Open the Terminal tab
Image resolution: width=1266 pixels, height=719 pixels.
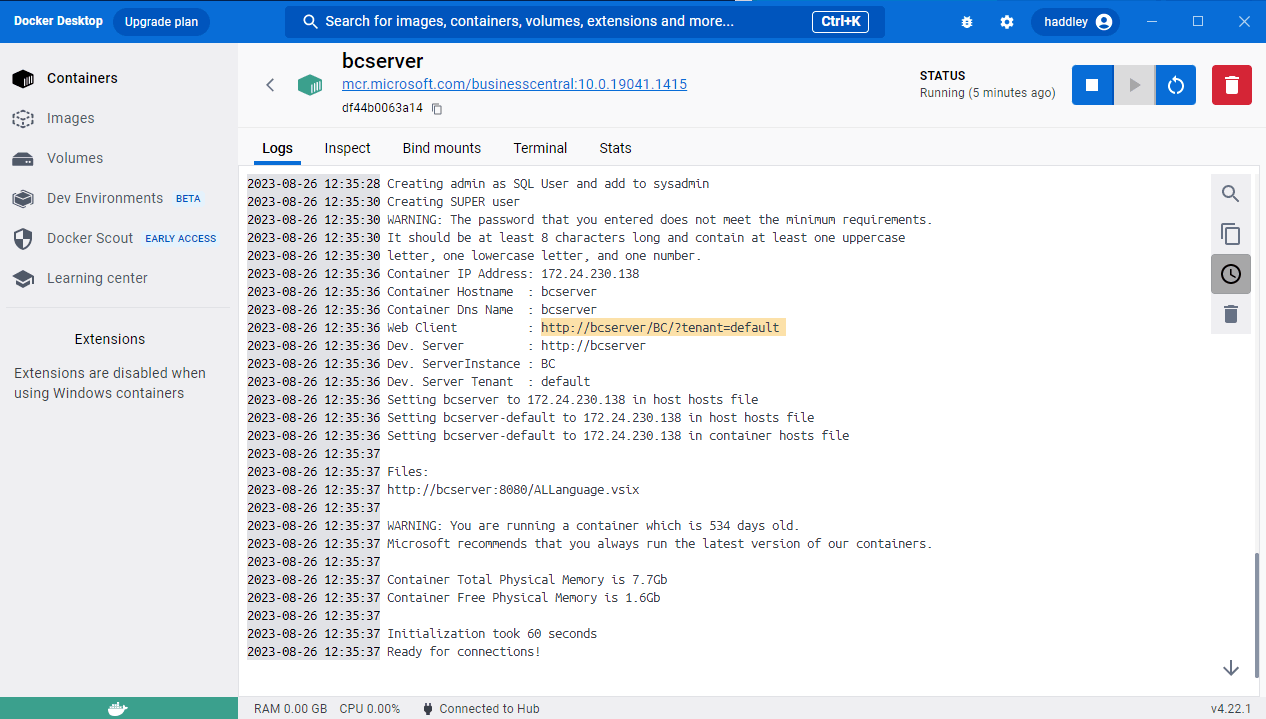click(540, 148)
